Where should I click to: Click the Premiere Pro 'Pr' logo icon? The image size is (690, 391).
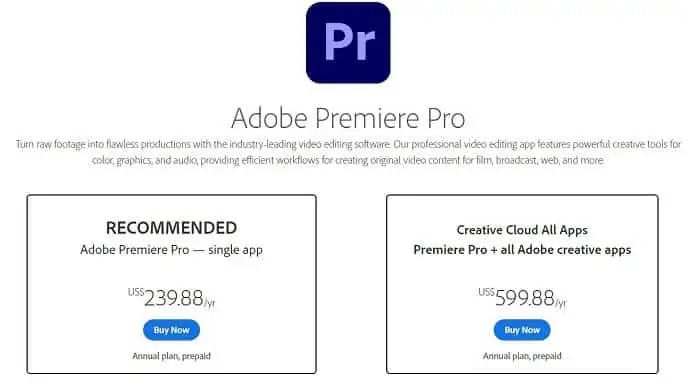(x=348, y=43)
